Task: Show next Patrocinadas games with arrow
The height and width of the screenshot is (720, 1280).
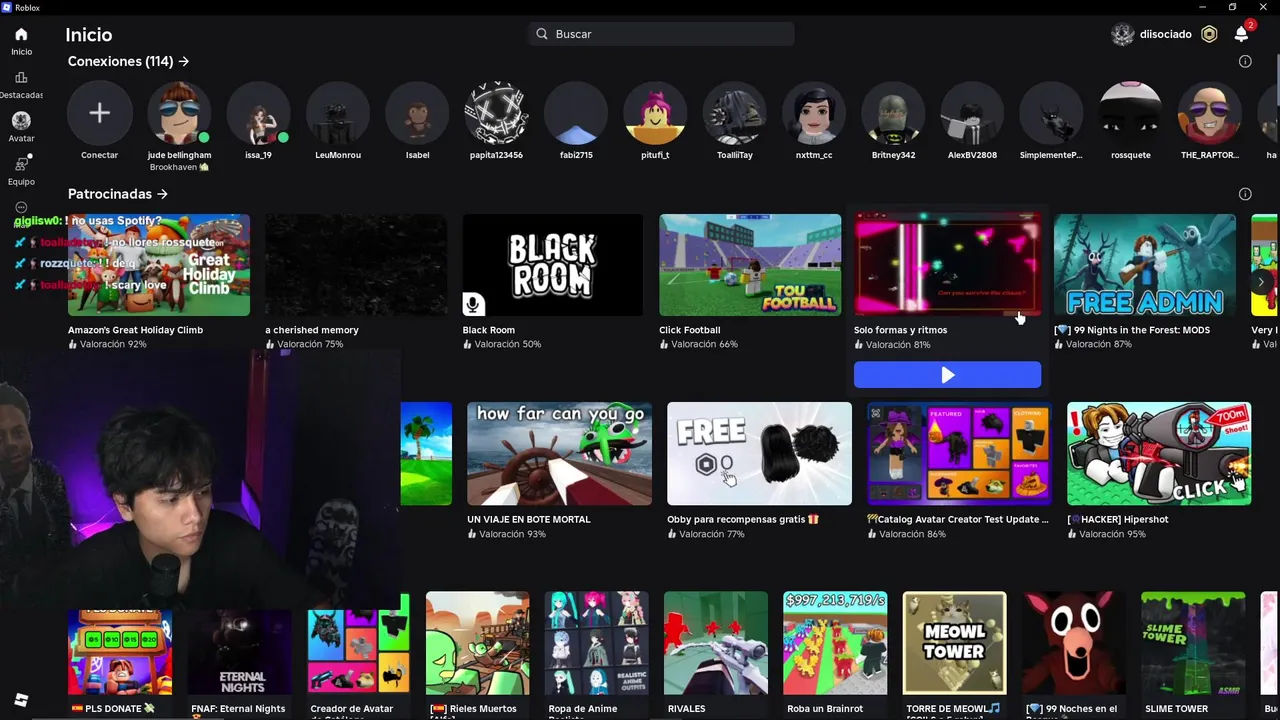Action: click(x=1261, y=282)
